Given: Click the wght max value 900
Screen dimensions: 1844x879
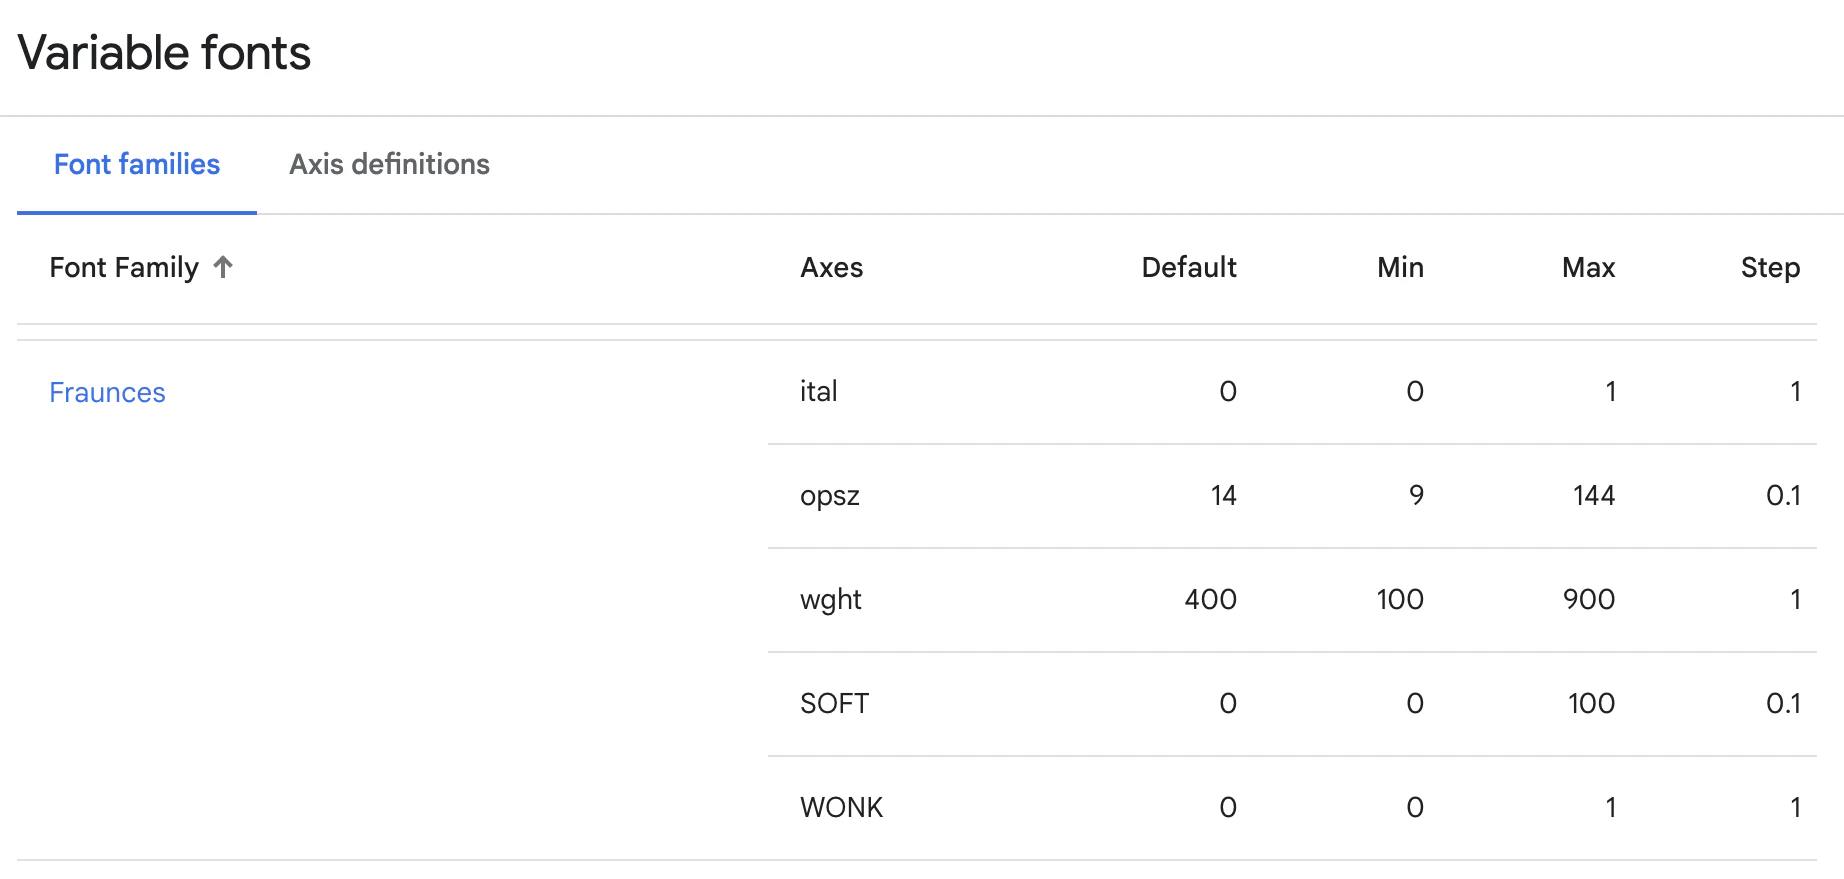Looking at the screenshot, I should pos(1588,599).
